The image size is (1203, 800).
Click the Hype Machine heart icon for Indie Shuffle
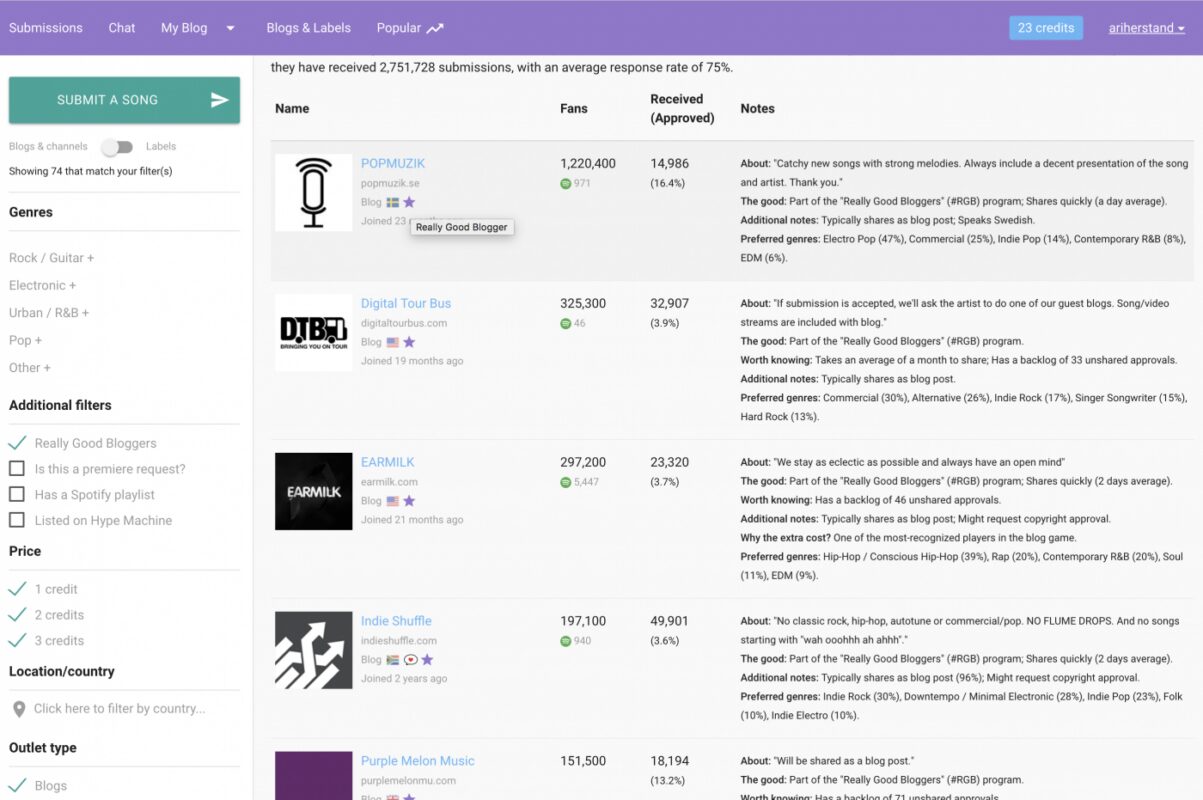coord(410,660)
